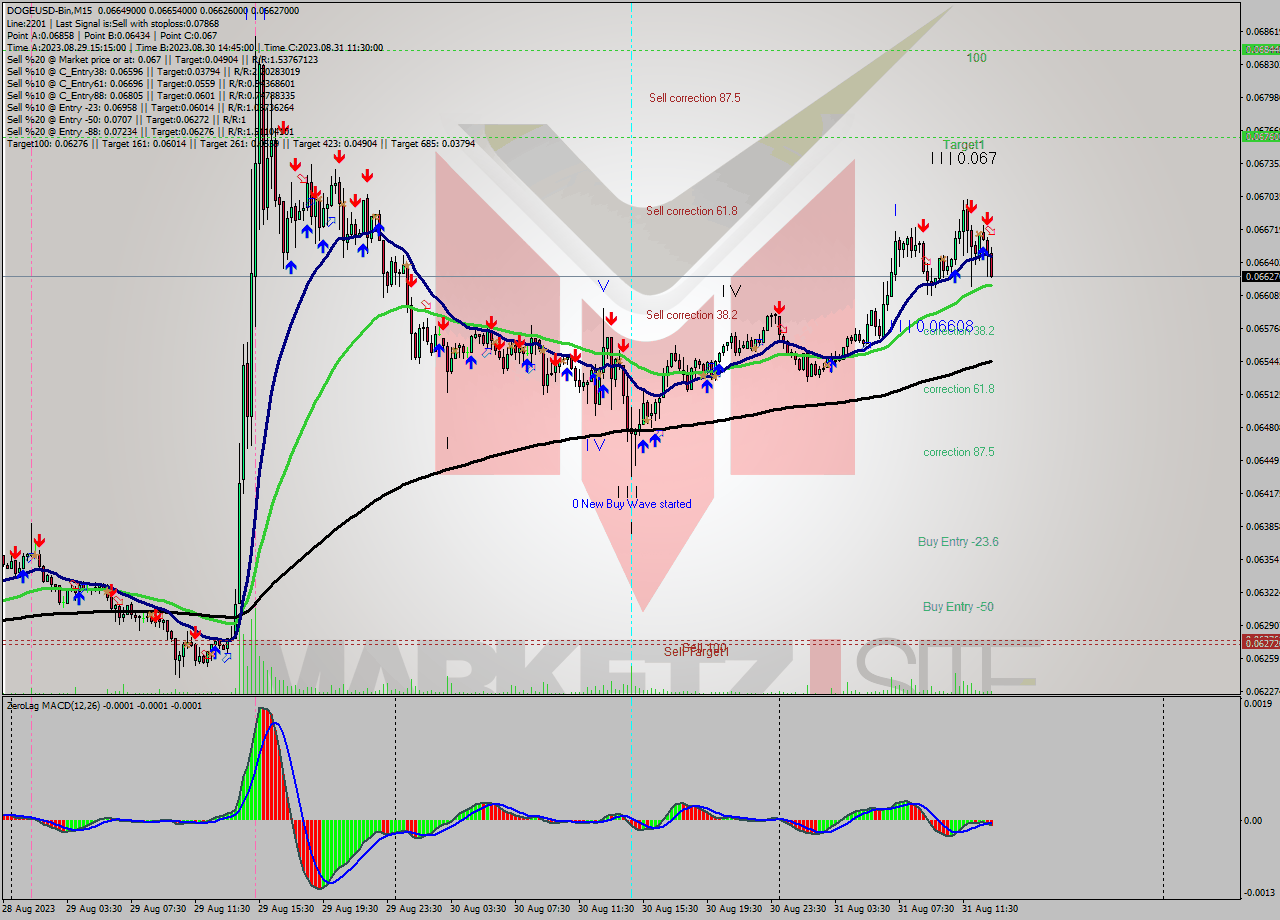
Task: Click '29 Aug 03:30' on the time axis
Action: coord(94,909)
